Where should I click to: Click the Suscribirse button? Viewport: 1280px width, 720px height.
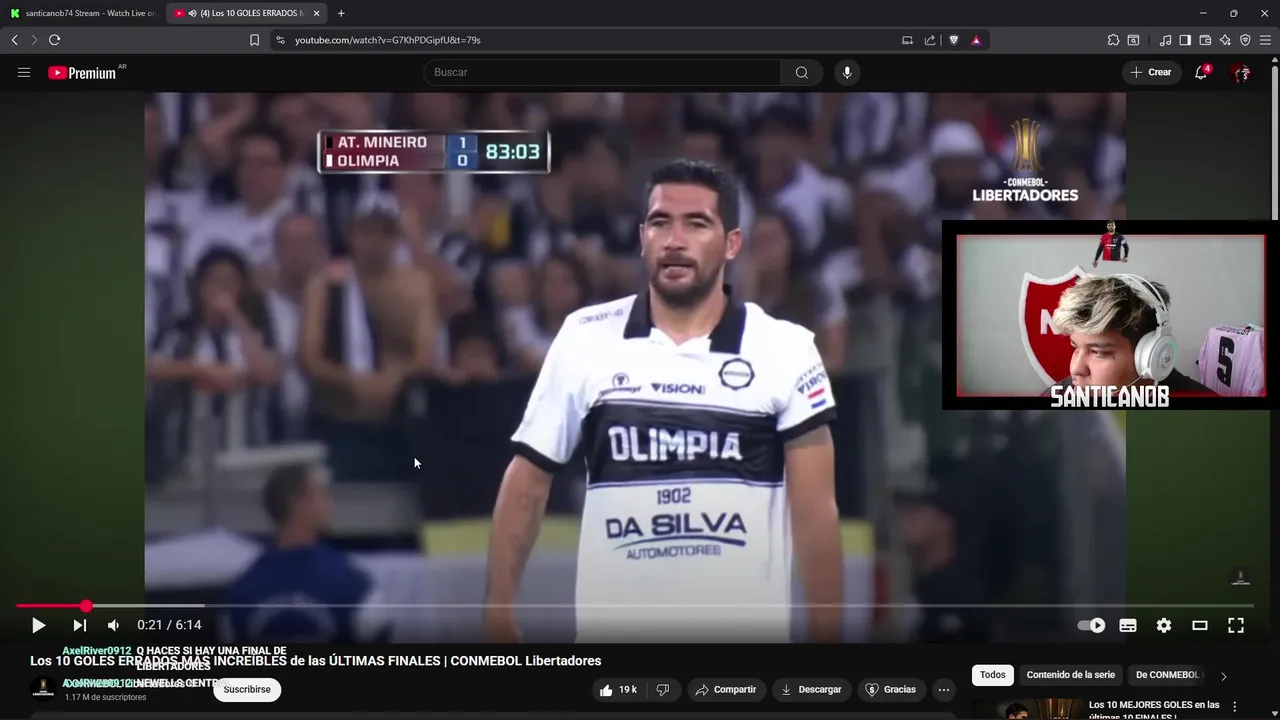coord(247,690)
